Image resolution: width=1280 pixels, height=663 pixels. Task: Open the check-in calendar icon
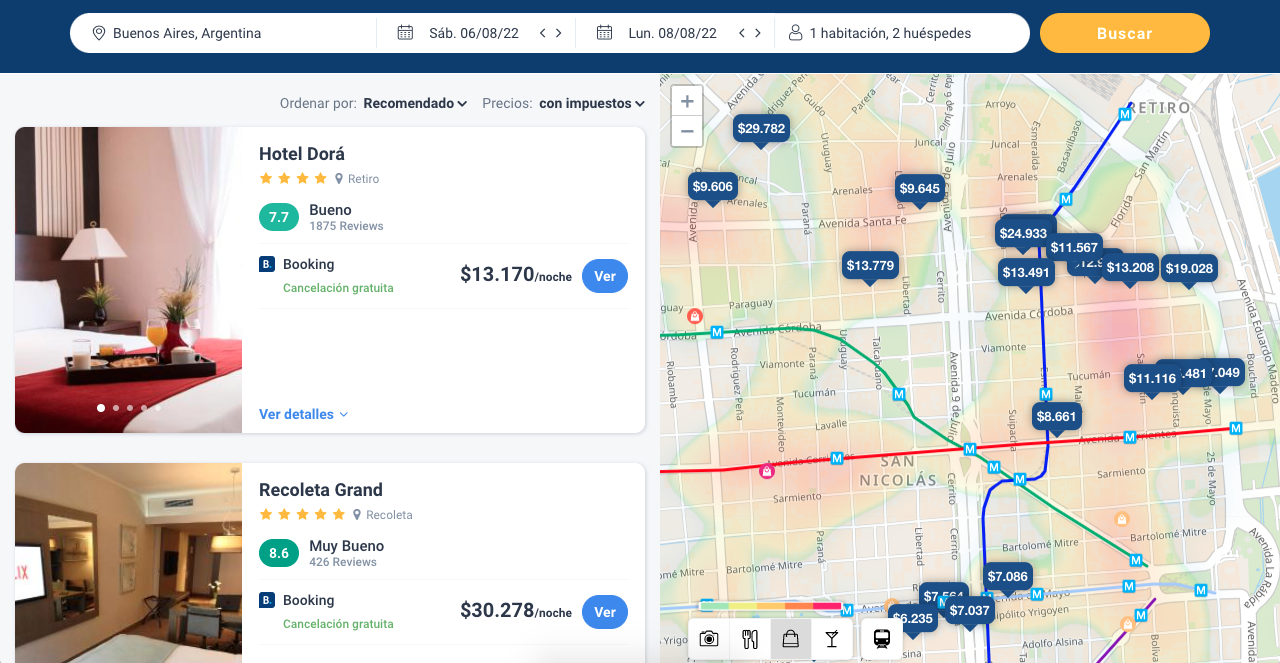coord(405,33)
